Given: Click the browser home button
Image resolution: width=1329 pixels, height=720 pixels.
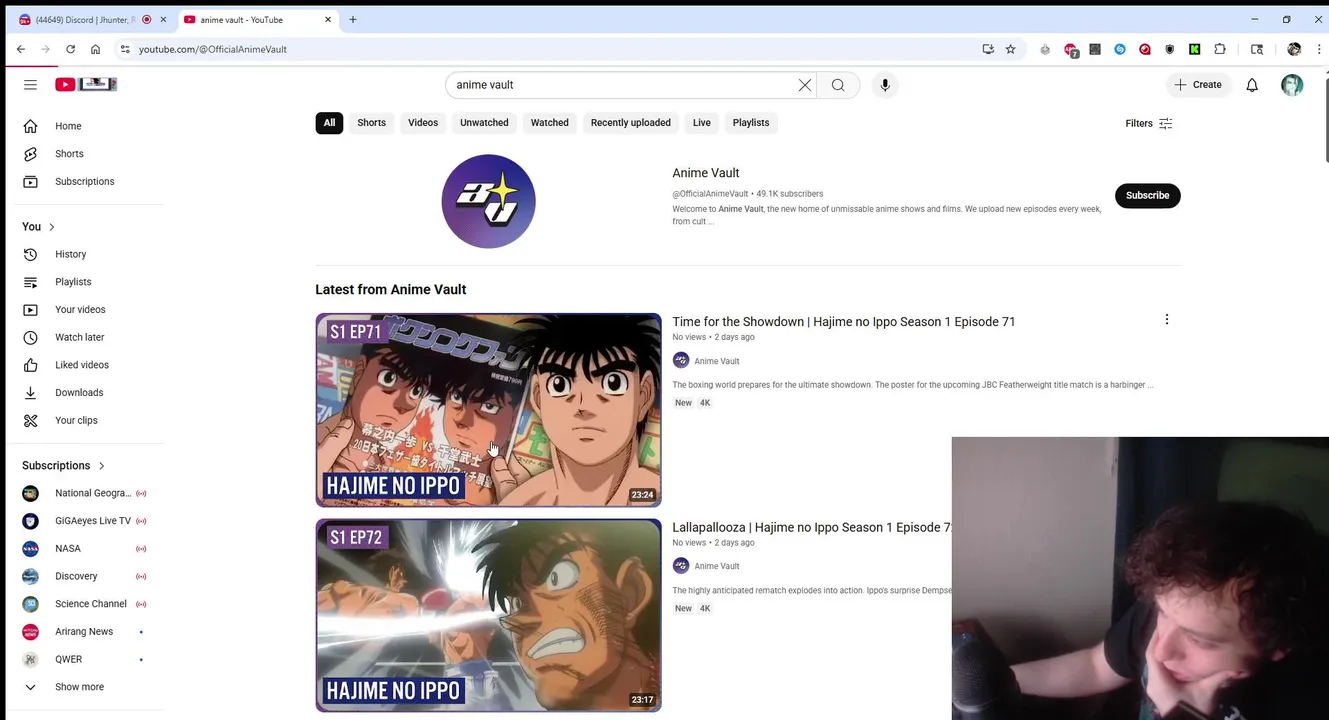Looking at the screenshot, I should pyautogui.click(x=95, y=49).
